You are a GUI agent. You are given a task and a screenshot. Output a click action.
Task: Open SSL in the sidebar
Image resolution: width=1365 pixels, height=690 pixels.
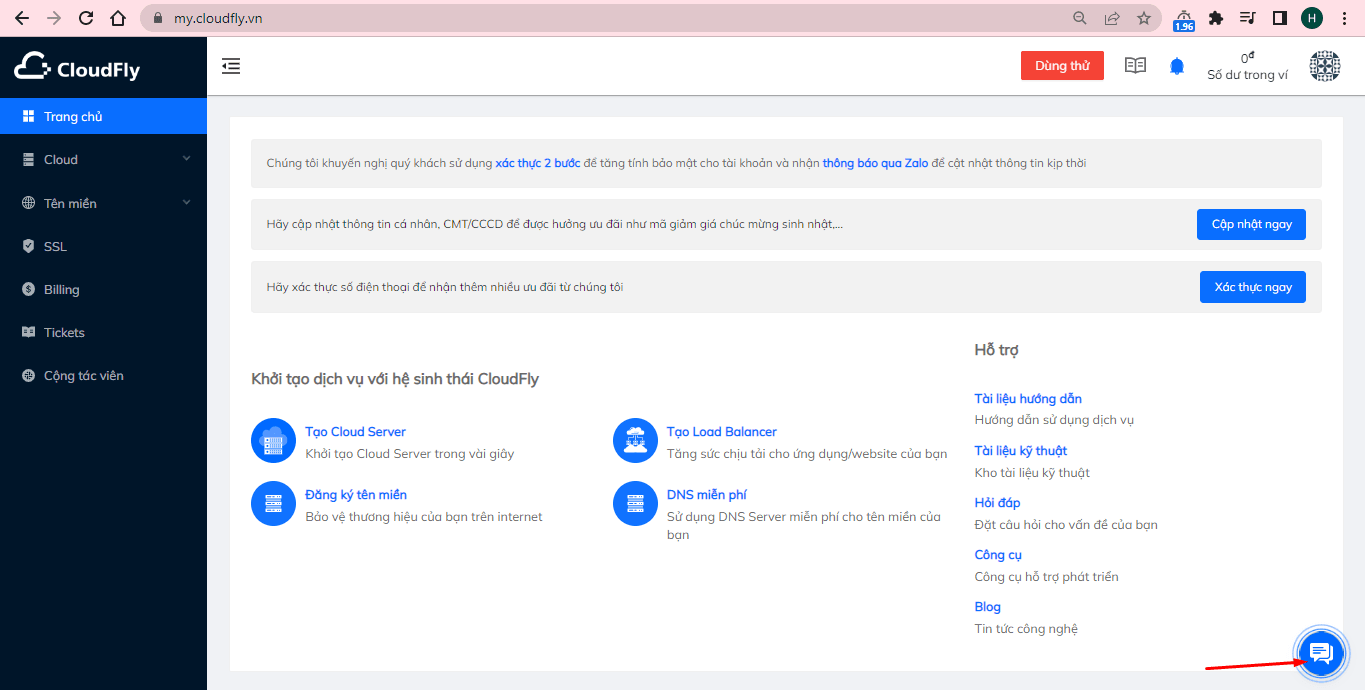click(103, 246)
